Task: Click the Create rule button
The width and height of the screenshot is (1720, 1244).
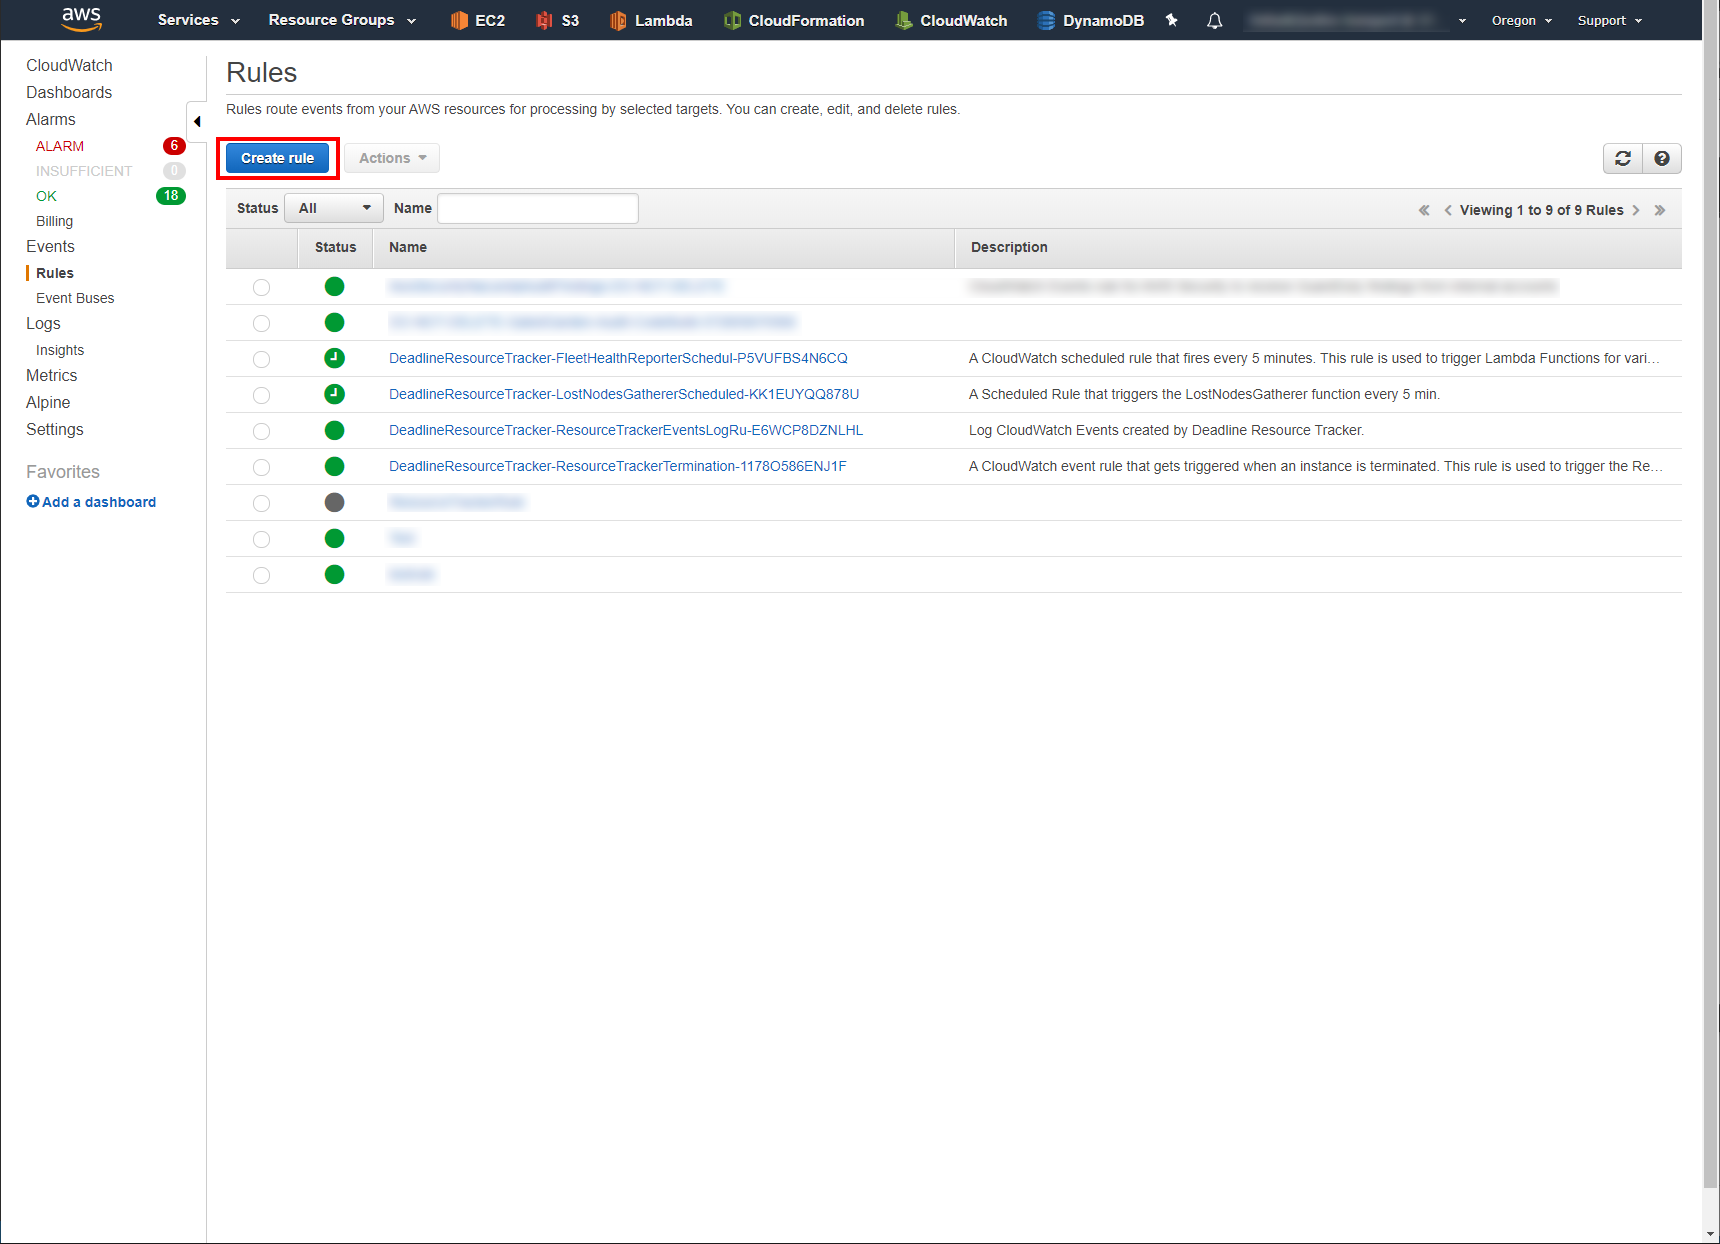Action: coord(277,157)
